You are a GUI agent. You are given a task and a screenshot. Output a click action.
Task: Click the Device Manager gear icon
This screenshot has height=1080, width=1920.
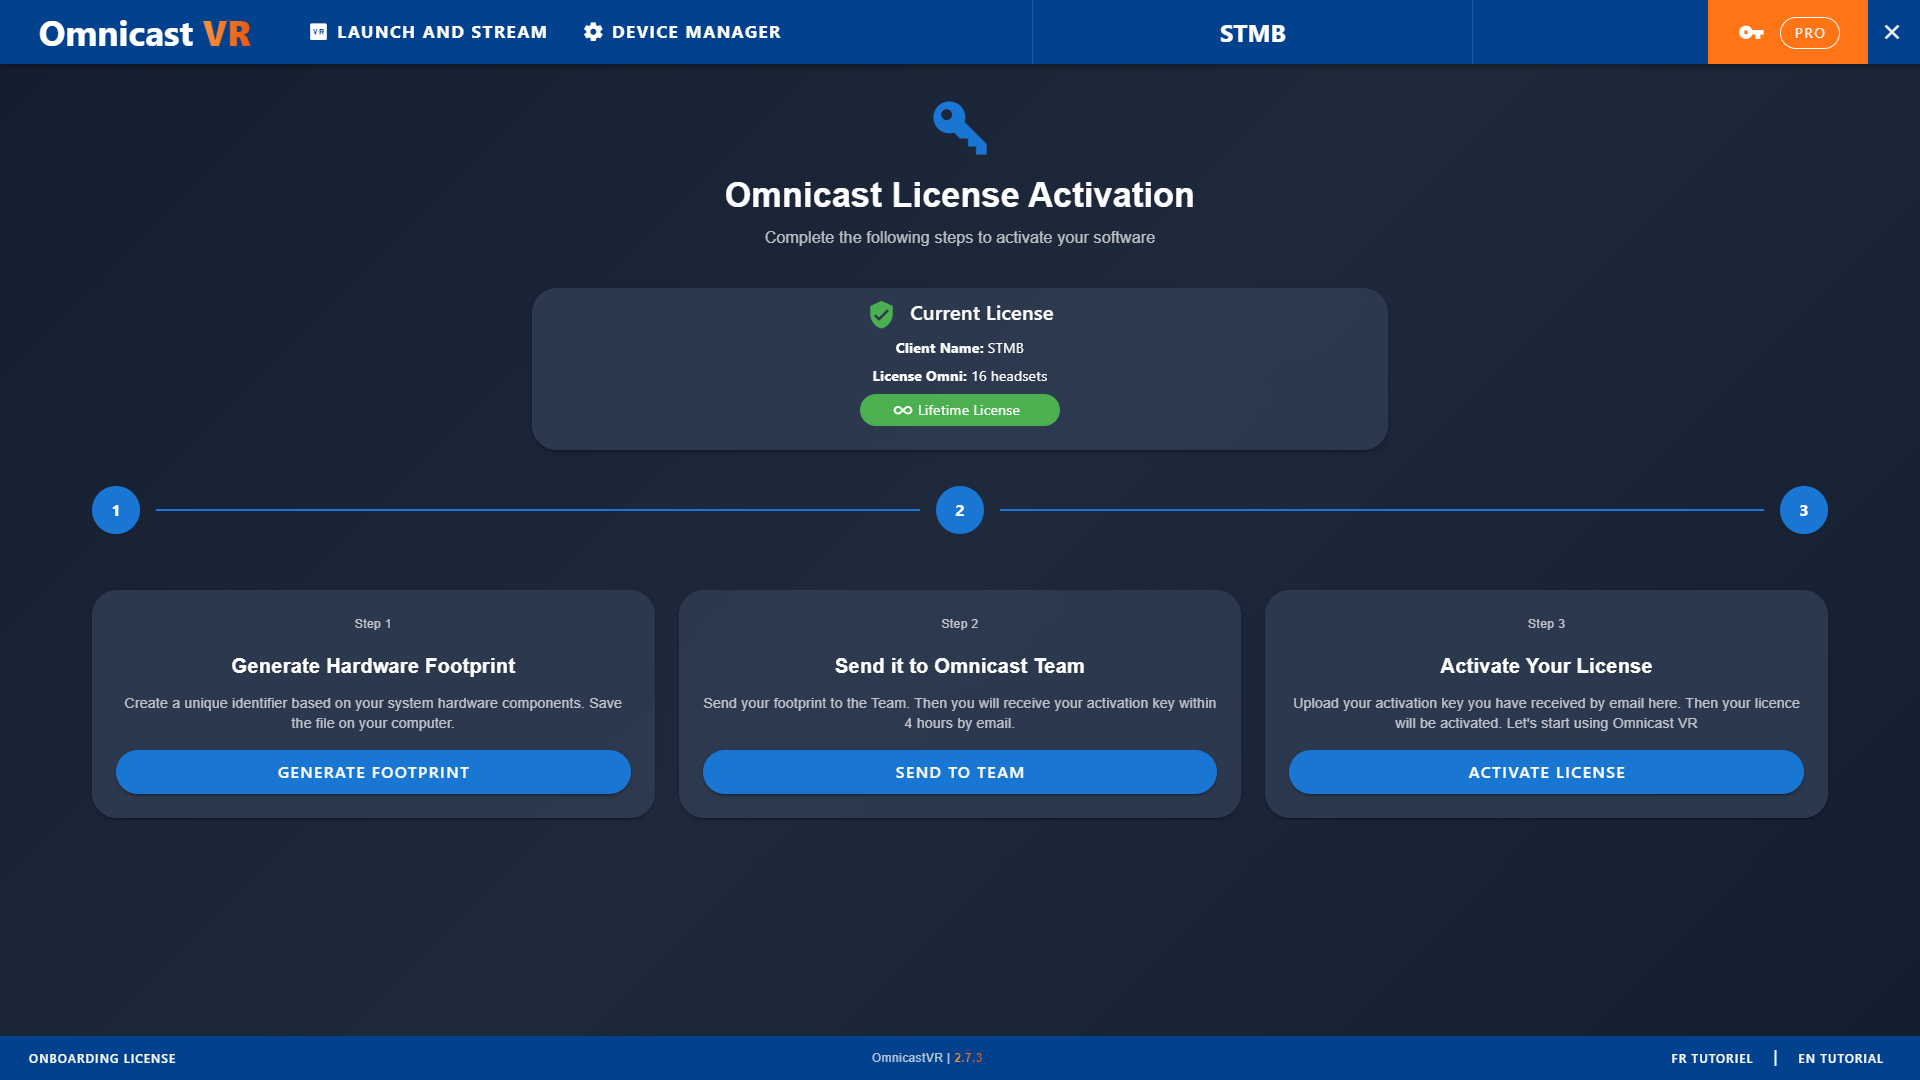(593, 32)
